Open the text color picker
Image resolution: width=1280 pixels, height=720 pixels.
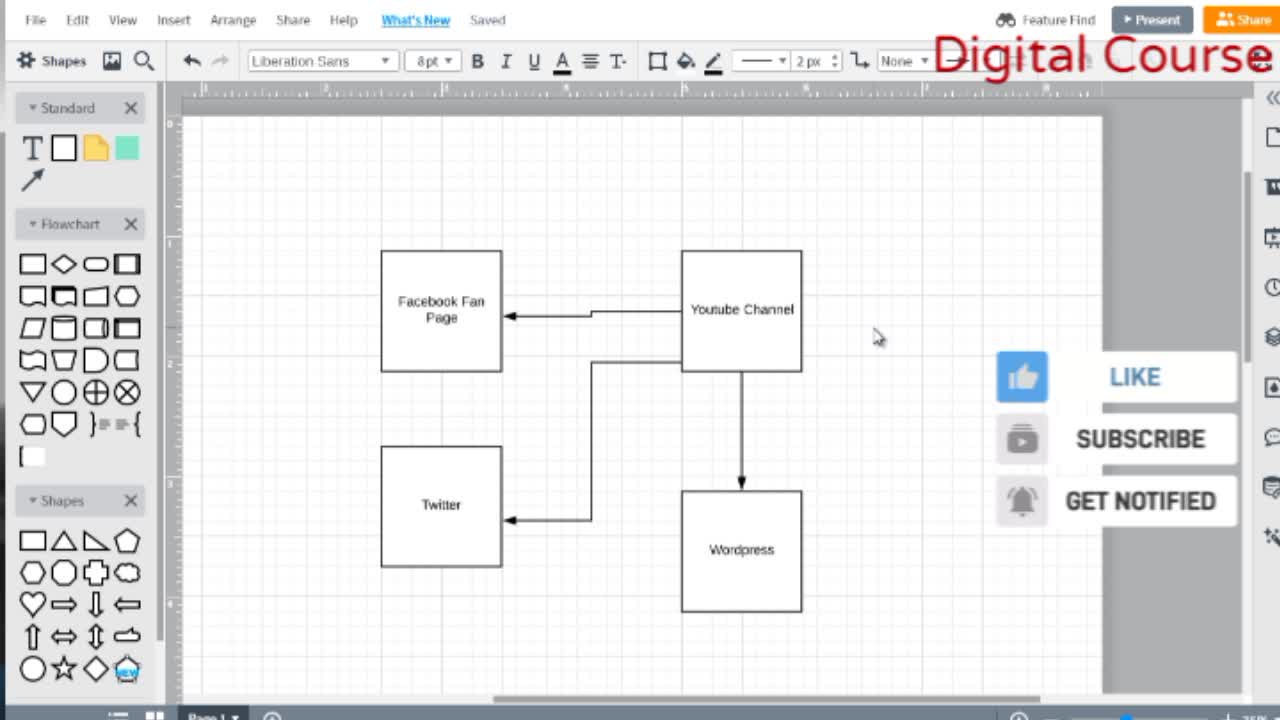point(562,62)
